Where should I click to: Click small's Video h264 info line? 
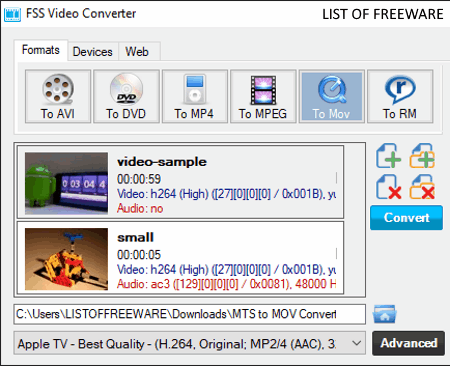pos(226,270)
